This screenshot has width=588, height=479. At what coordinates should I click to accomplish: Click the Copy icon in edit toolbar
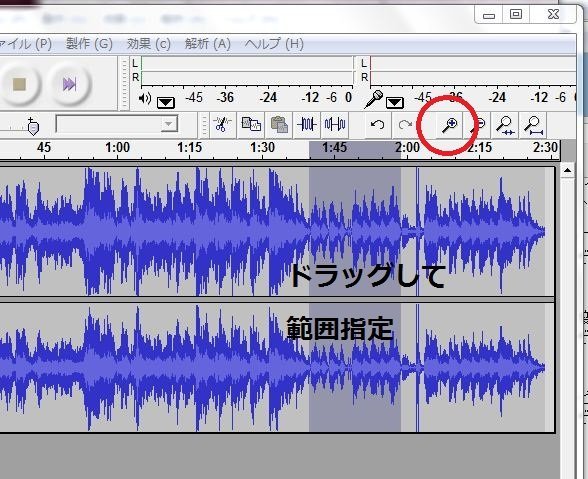251,125
